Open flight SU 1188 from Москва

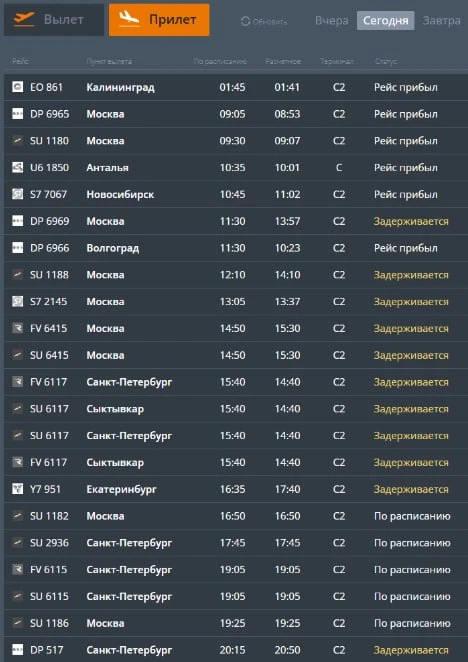tap(236, 275)
